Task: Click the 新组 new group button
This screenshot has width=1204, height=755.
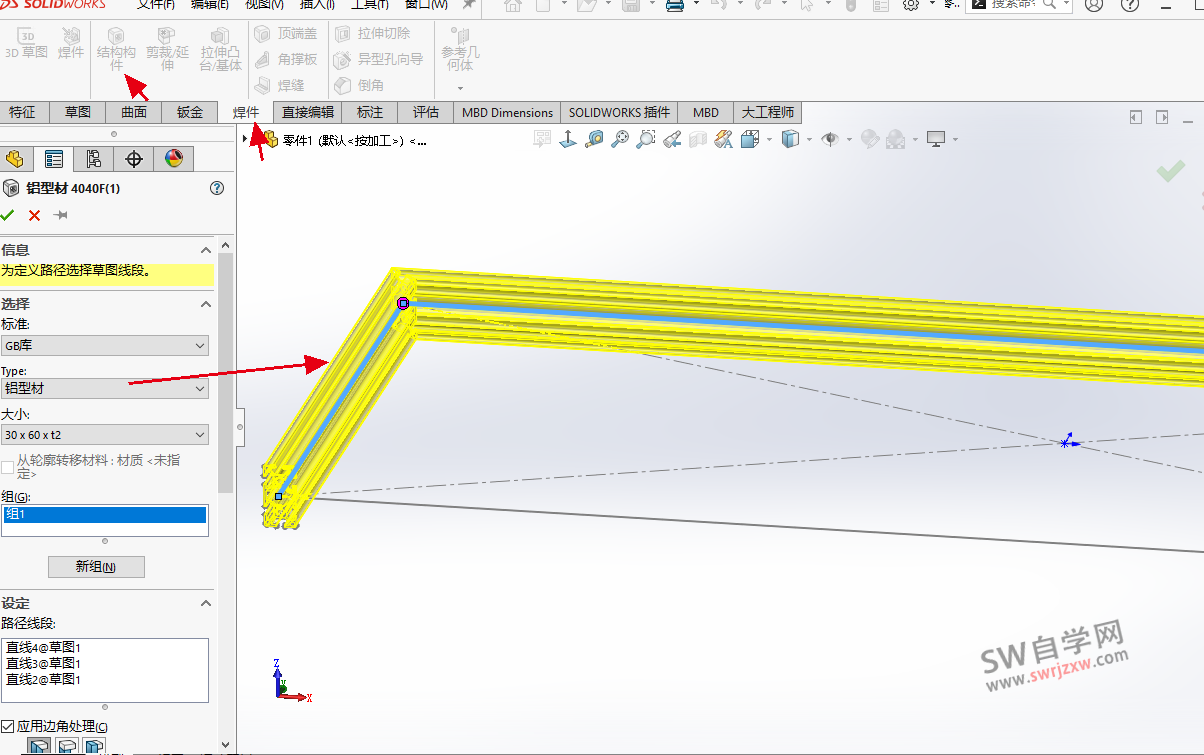Action: 96,566
